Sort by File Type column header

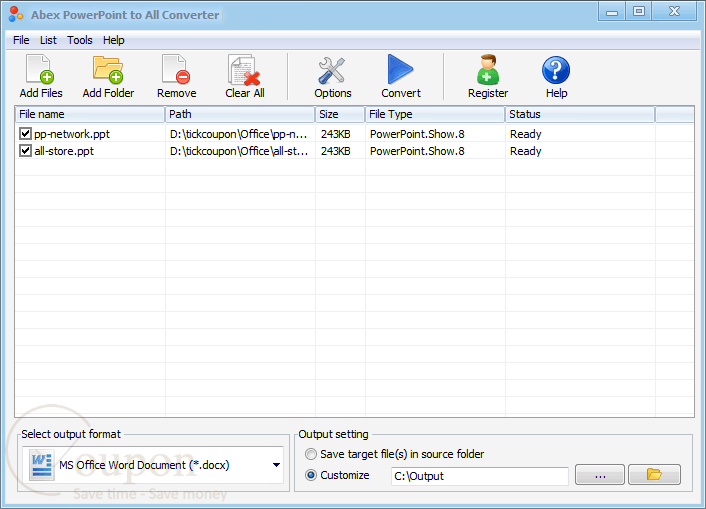[x=435, y=114]
